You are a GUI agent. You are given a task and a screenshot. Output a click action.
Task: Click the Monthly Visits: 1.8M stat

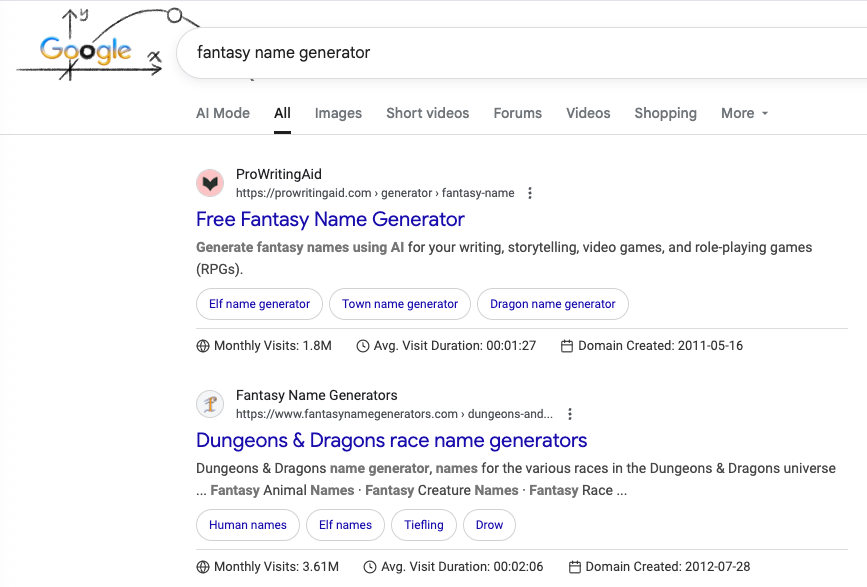[x=264, y=346]
